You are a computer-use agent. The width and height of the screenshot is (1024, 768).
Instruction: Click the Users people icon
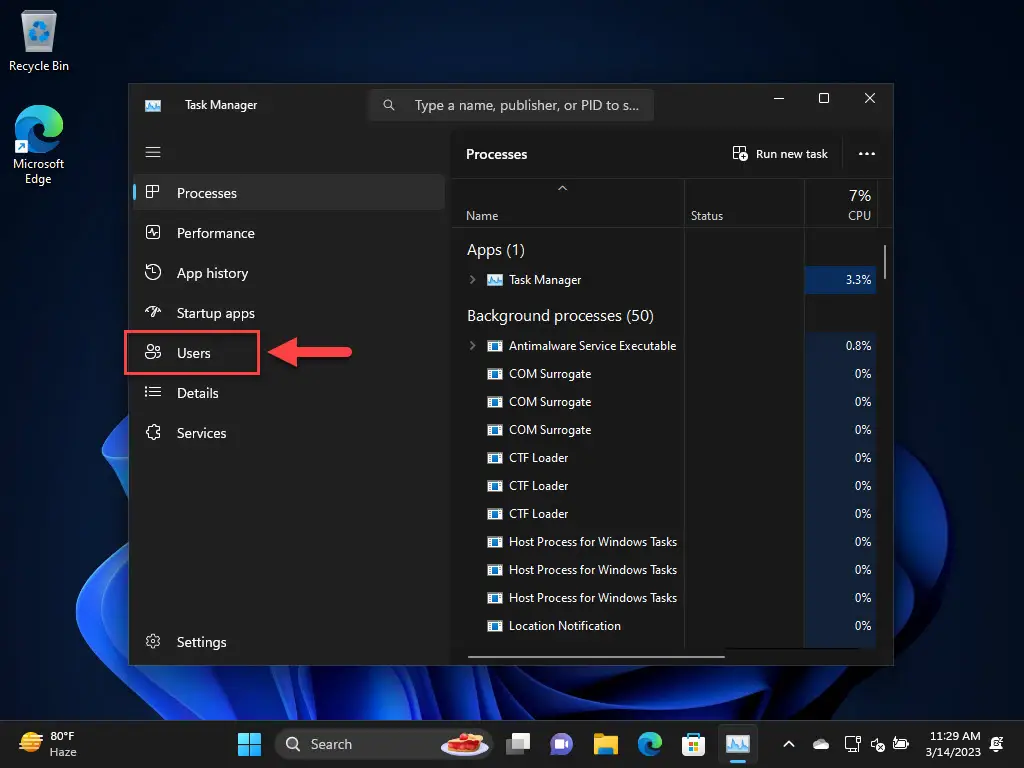click(x=153, y=352)
